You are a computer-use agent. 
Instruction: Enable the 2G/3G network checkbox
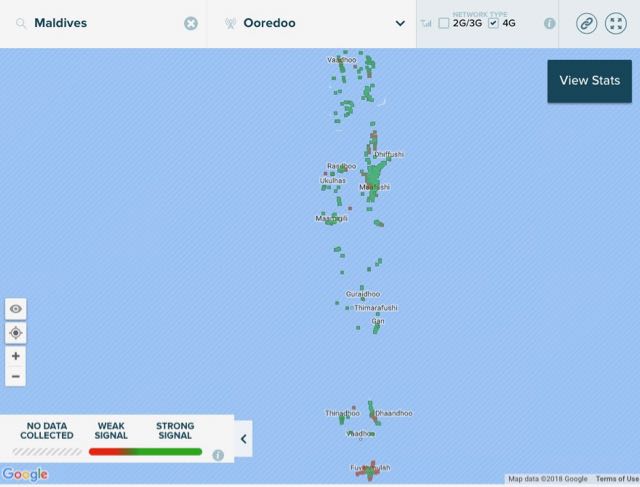[x=444, y=23]
